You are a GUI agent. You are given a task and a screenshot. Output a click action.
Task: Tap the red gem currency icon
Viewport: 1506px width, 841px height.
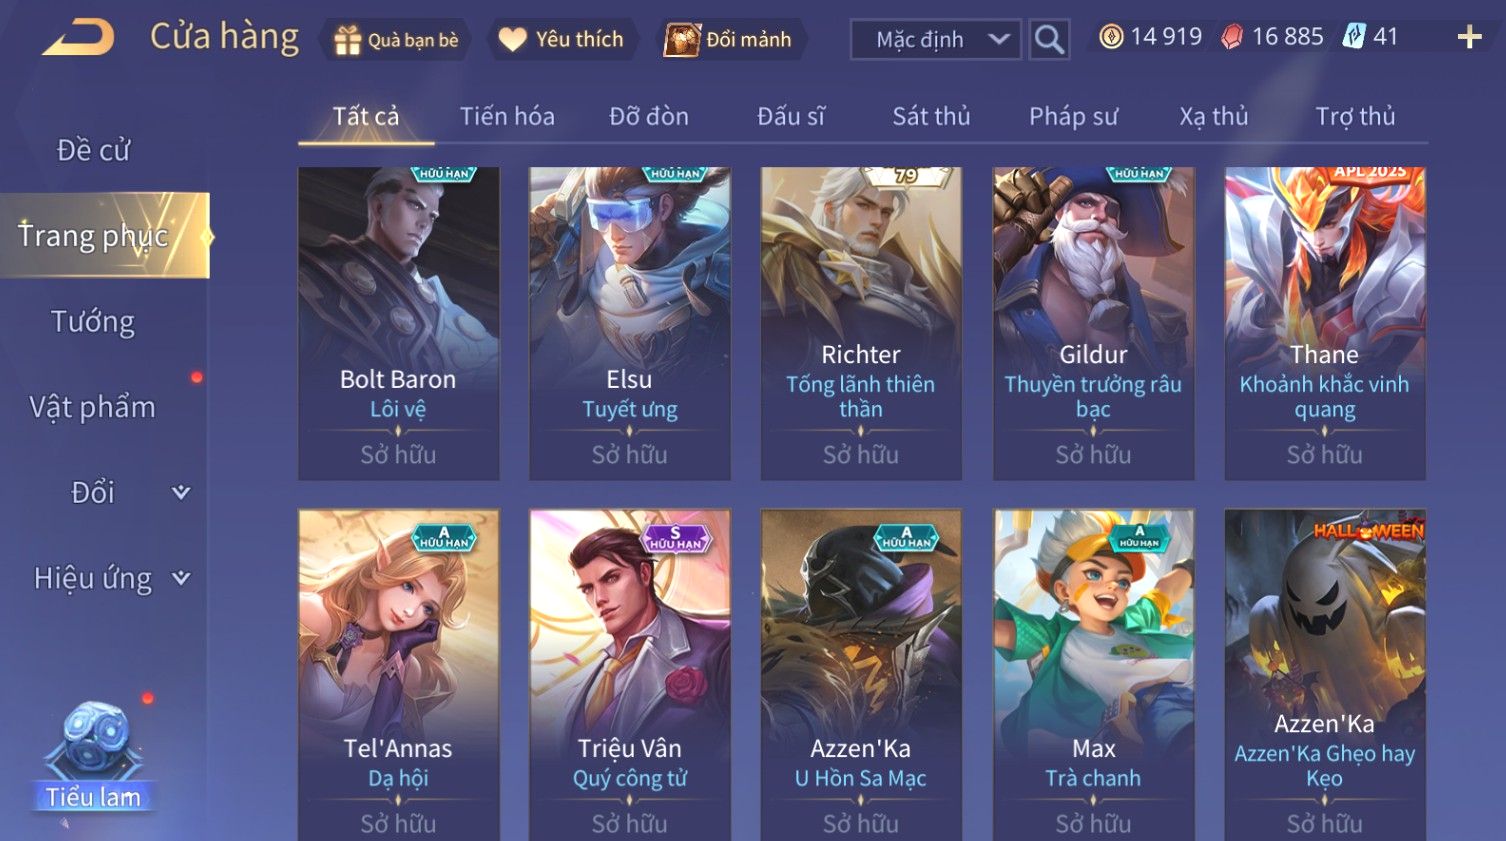pyautogui.click(x=1232, y=37)
